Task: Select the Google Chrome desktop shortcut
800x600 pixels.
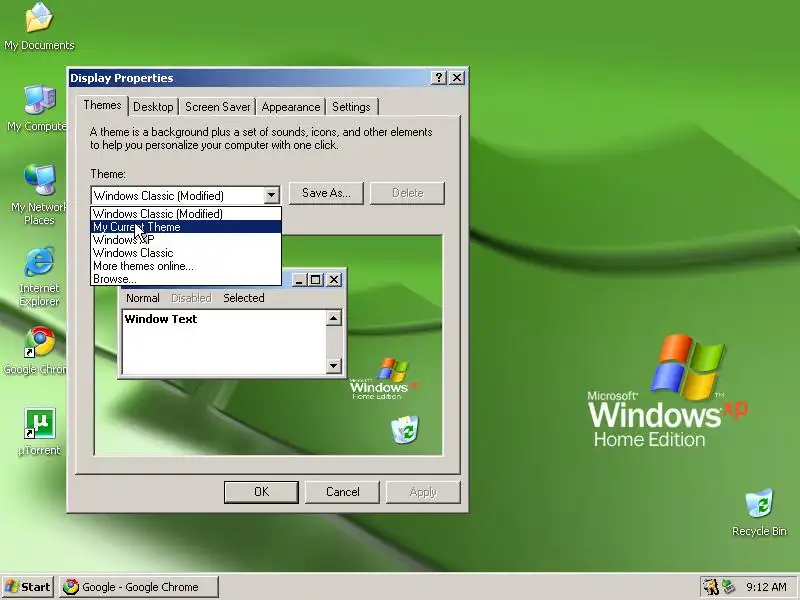Action: click(36, 351)
